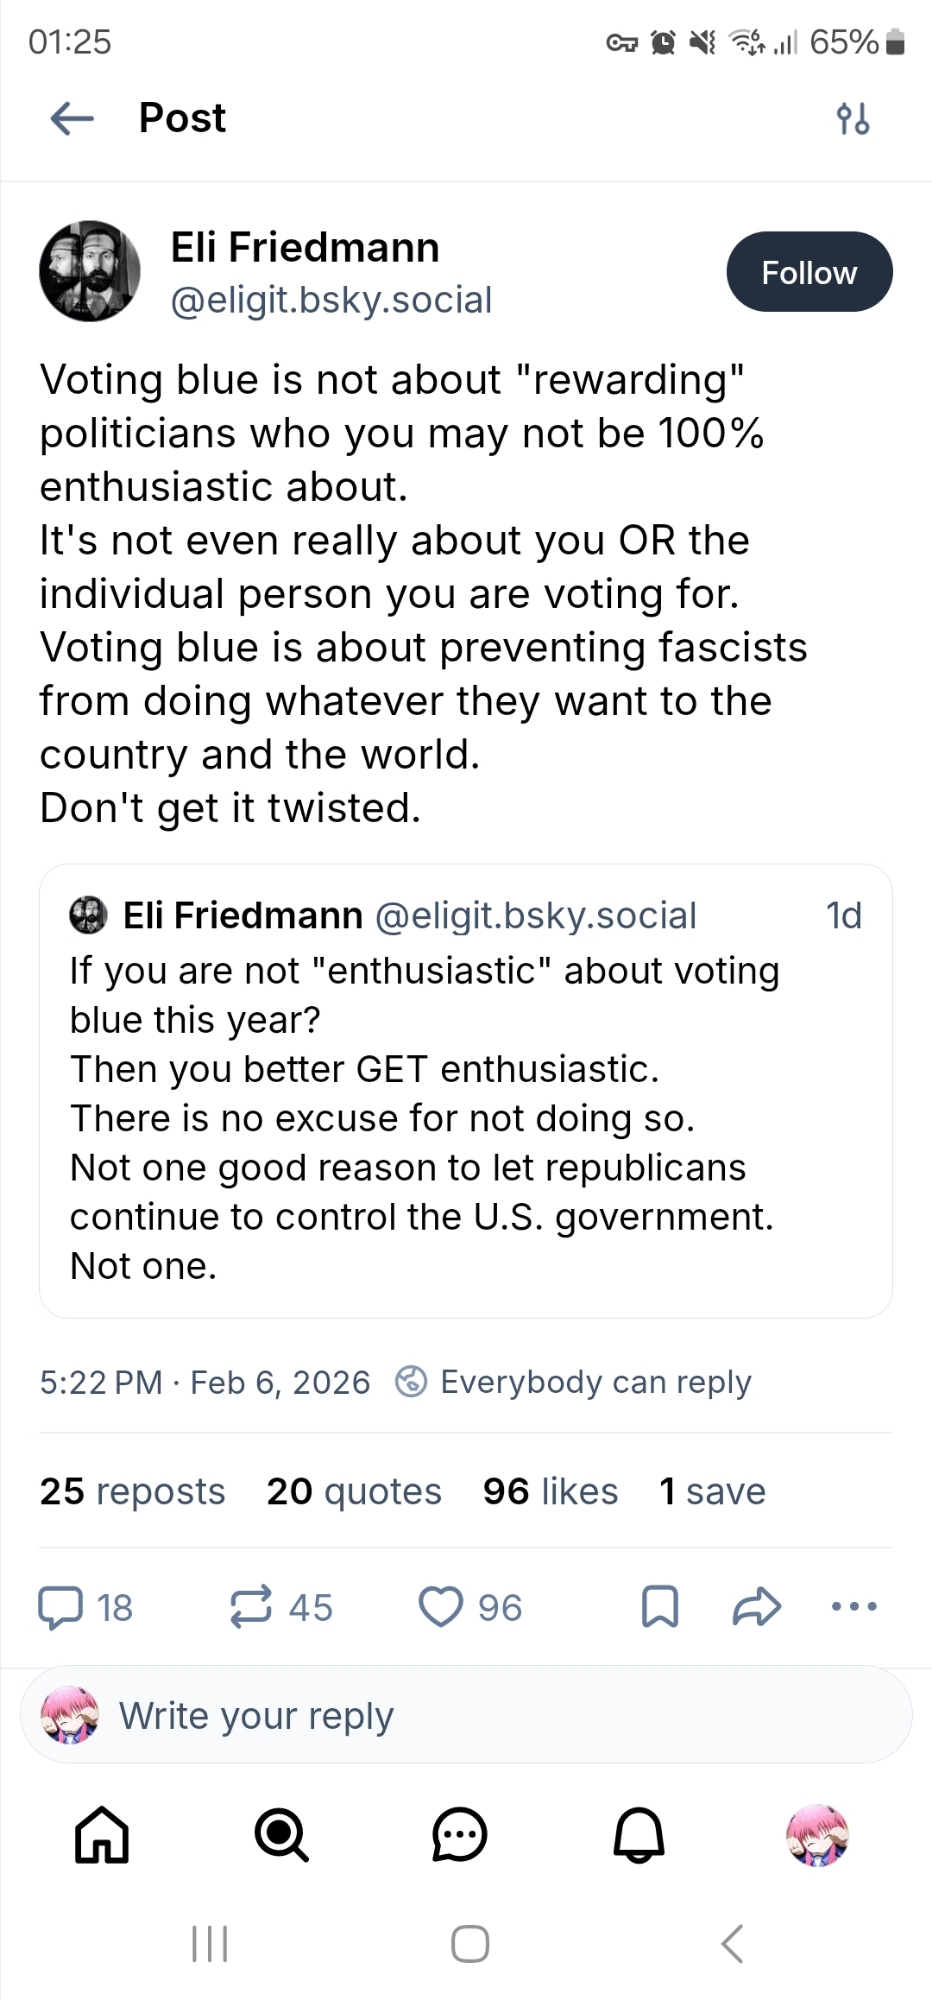This screenshot has height=2000, width=932.
Task: Open Chat messages icon
Action: pyautogui.click(x=460, y=1835)
